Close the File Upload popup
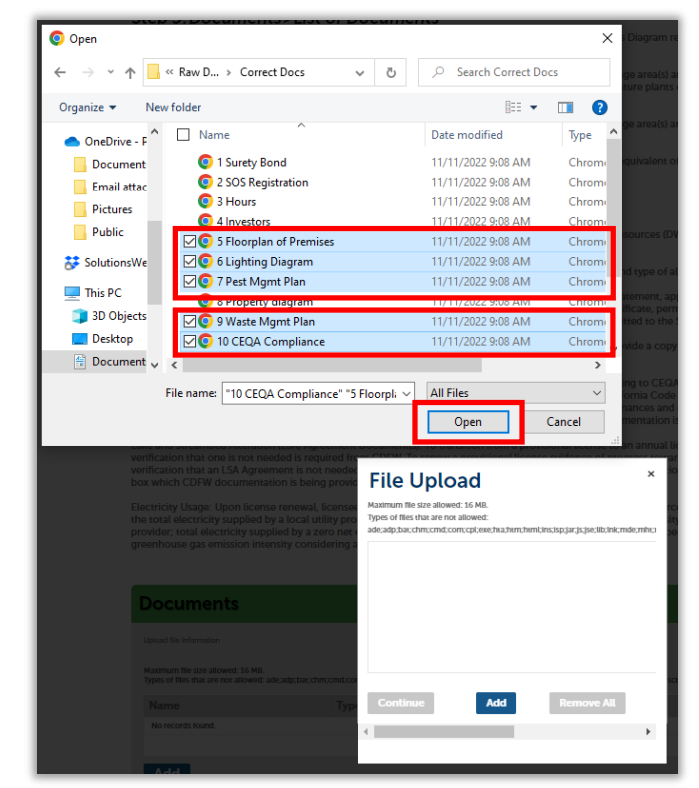 tap(651, 474)
